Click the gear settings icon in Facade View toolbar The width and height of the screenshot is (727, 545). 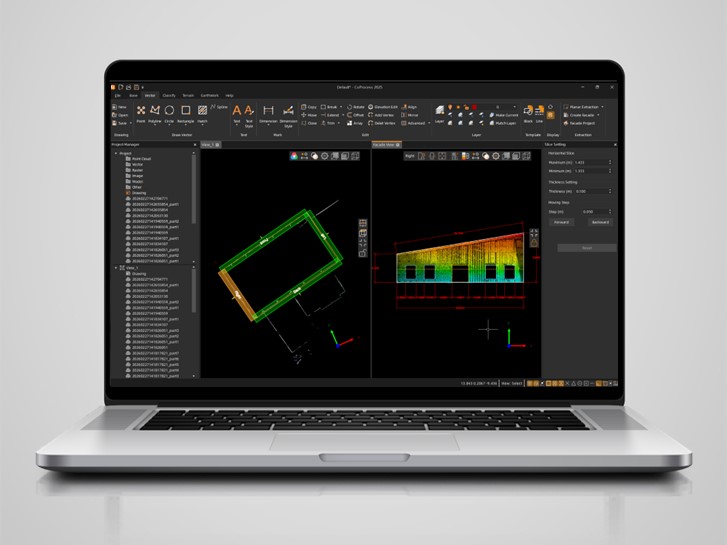pyautogui.click(x=496, y=156)
